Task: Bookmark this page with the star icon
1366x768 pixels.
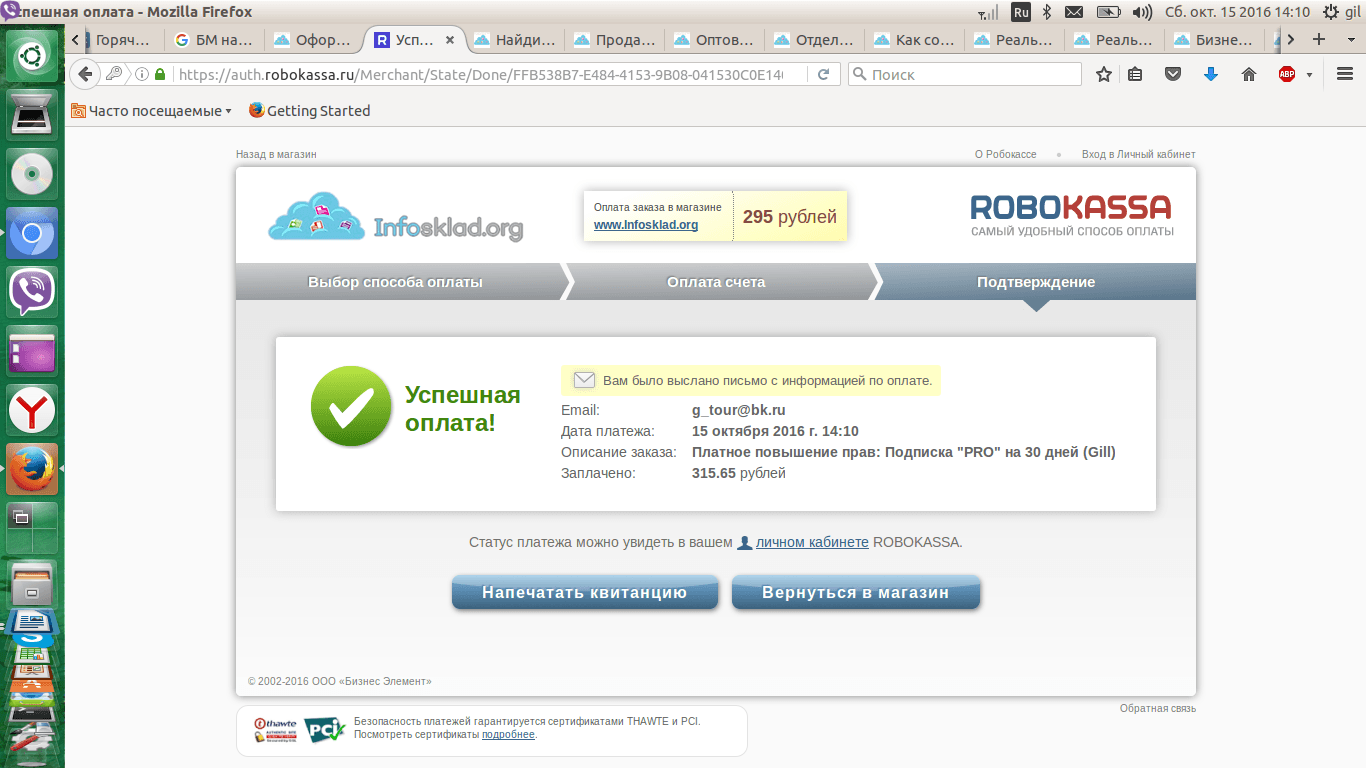Action: (x=1104, y=74)
